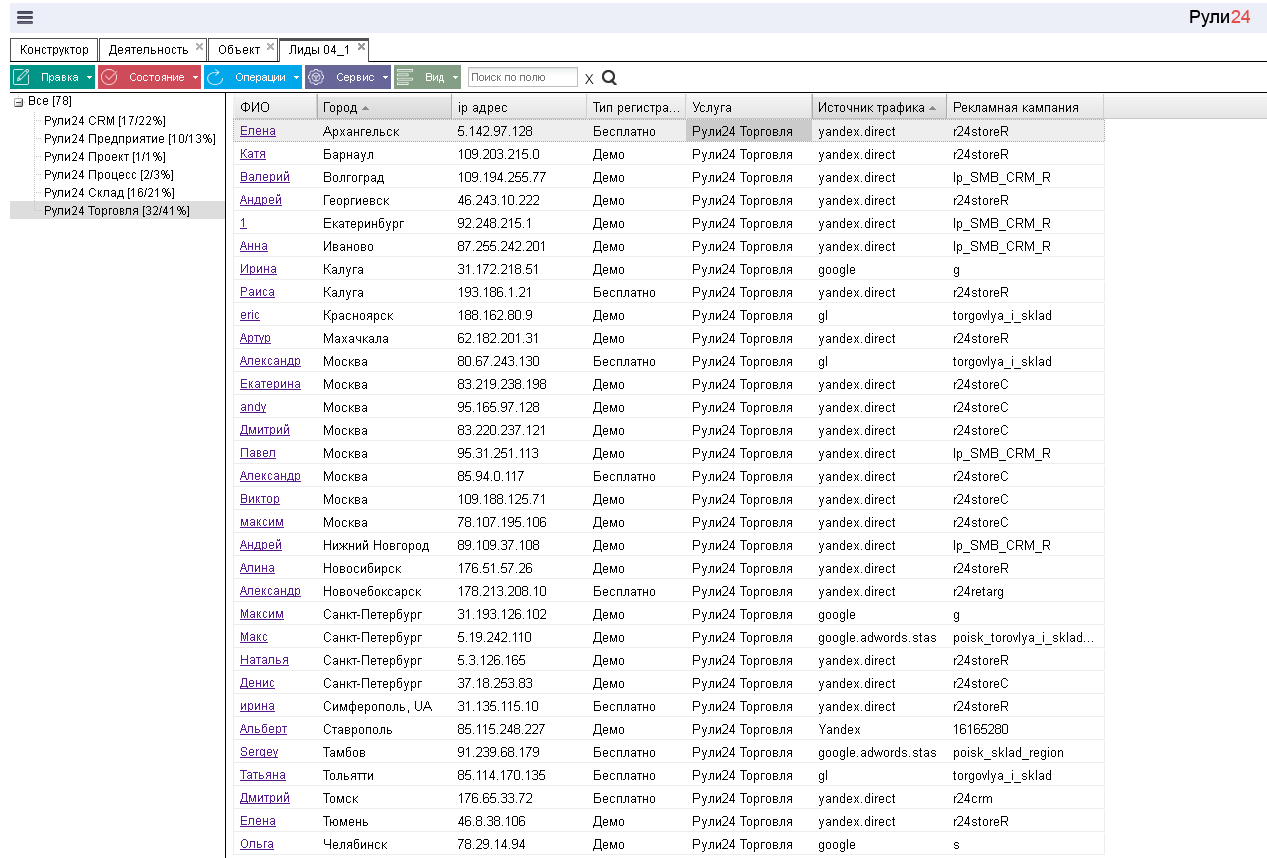Switch to the Объект tab

[x=239, y=50]
